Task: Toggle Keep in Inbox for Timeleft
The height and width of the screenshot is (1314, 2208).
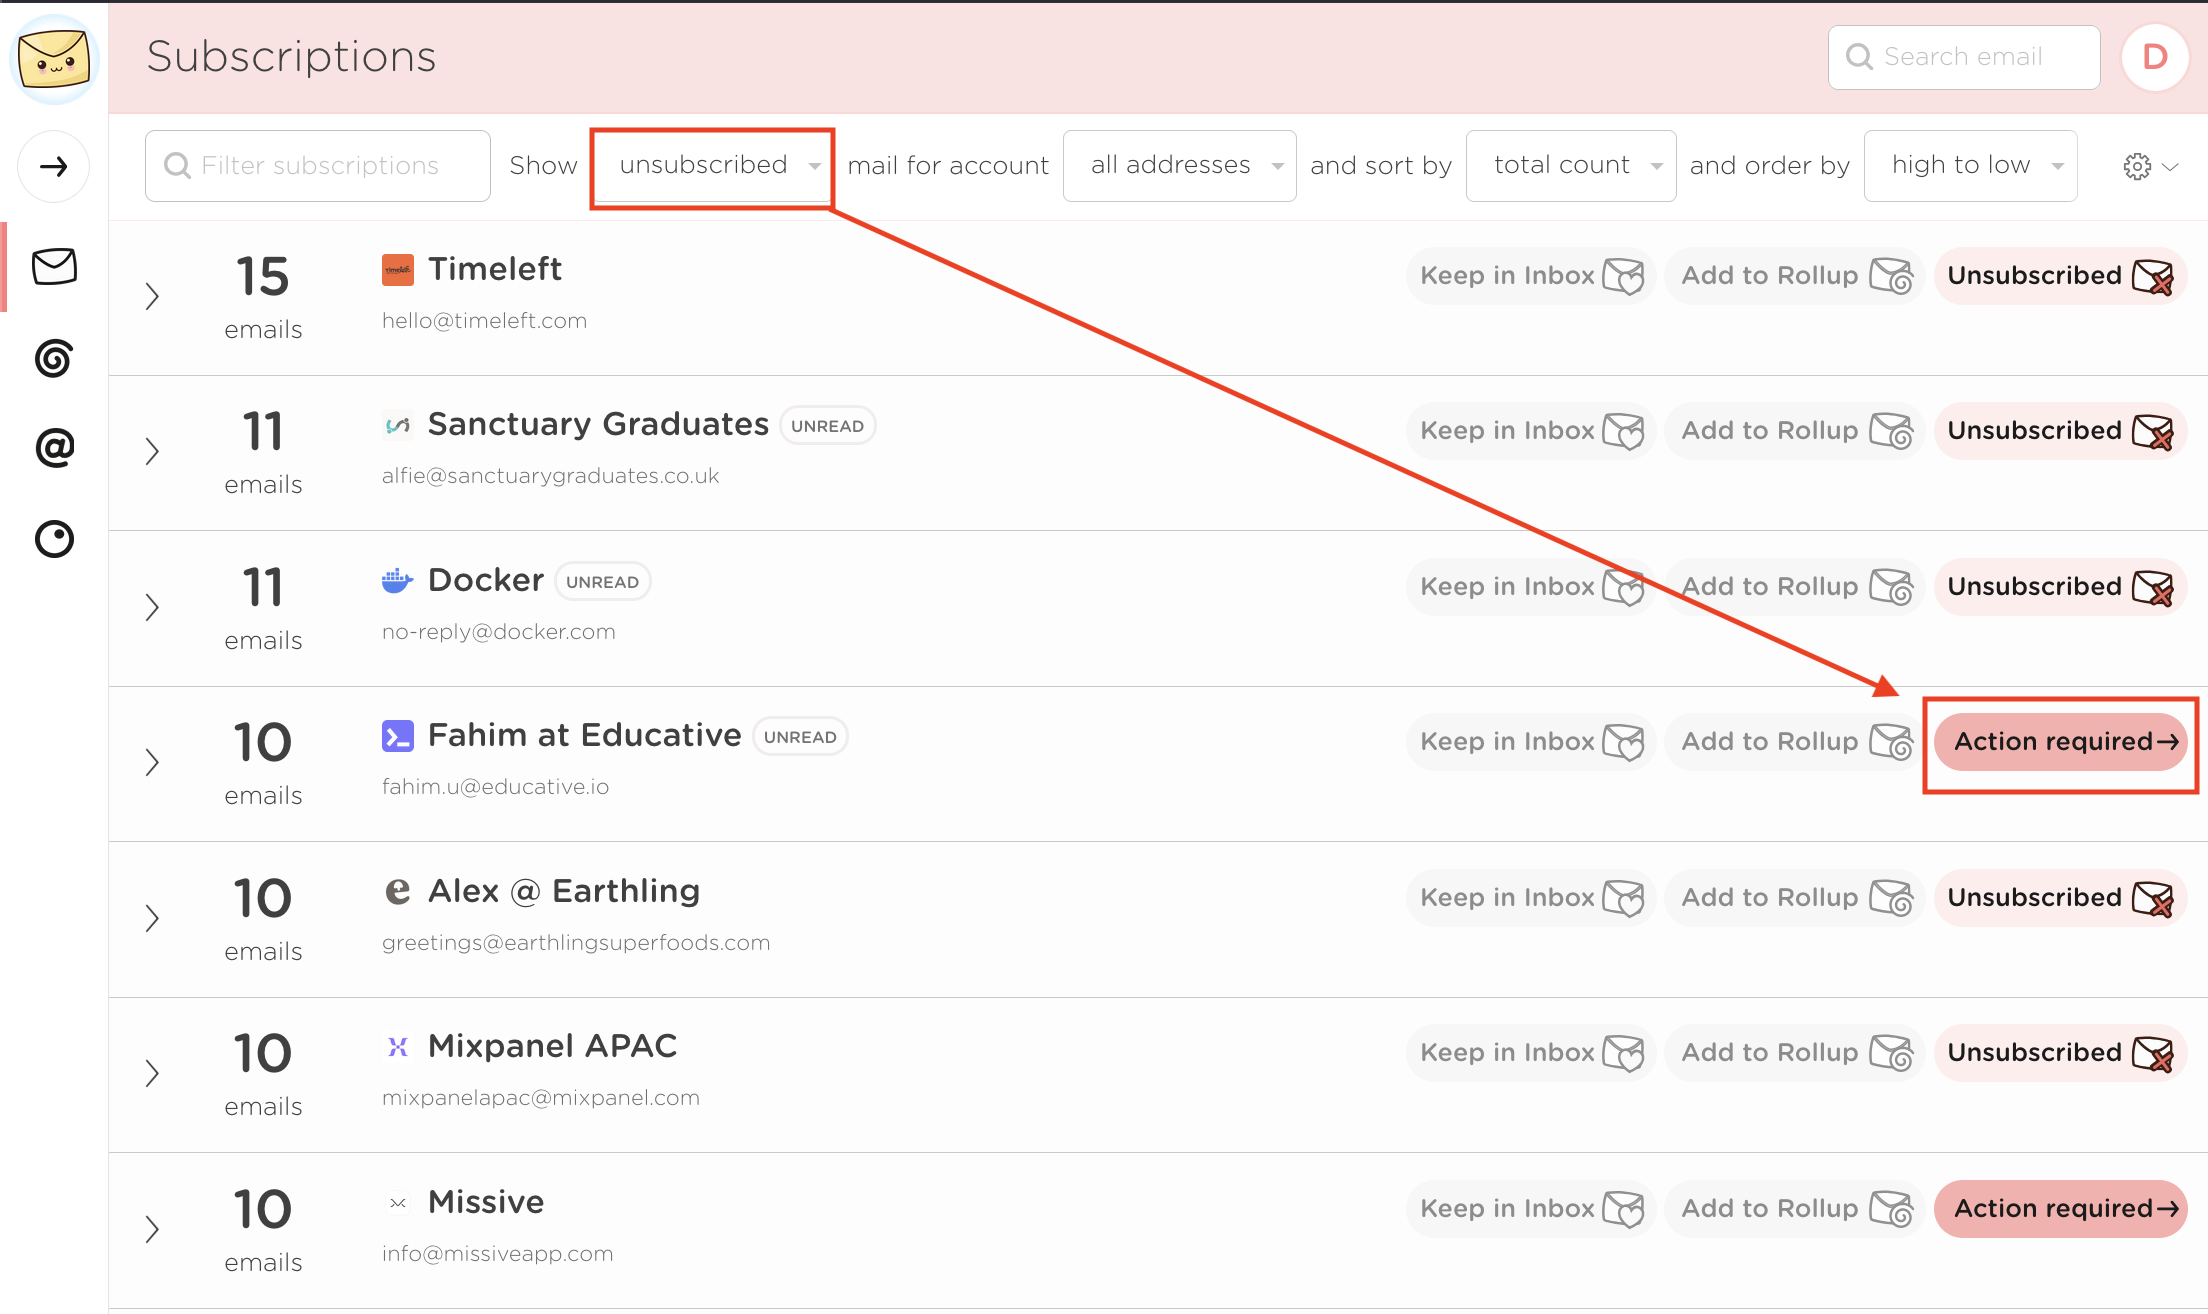Action: pos(1530,276)
